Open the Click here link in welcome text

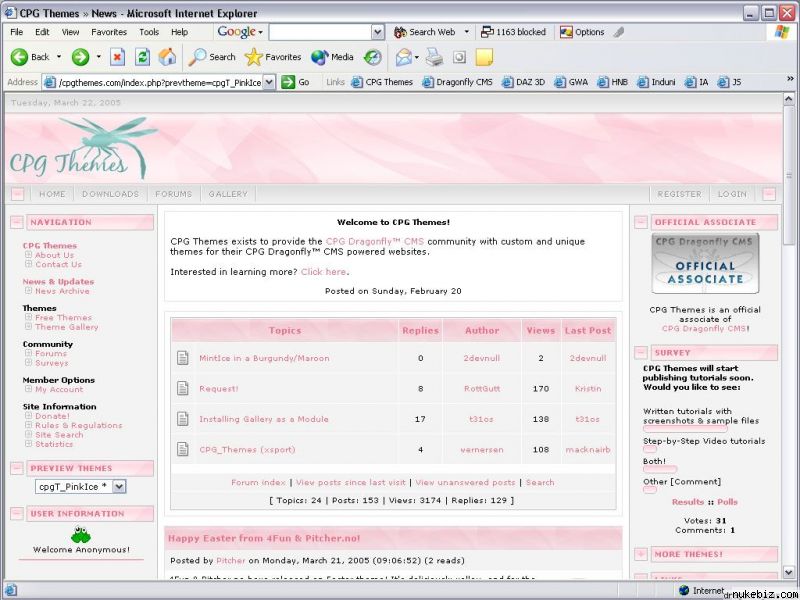click(x=323, y=272)
